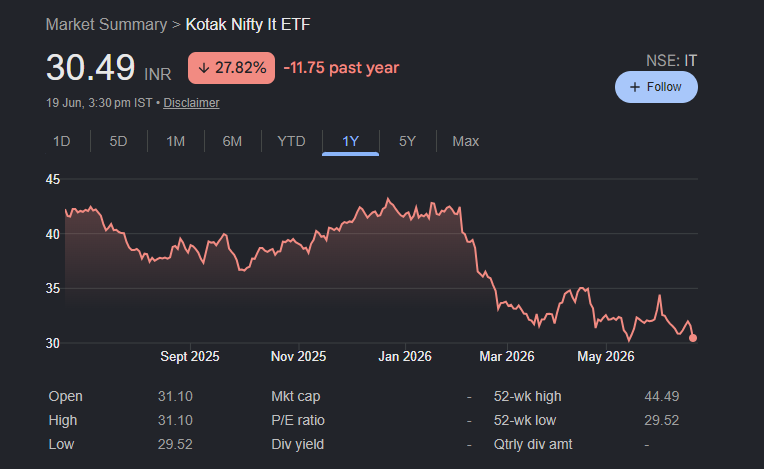Click the plus icon on Follow button
Image resolution: width=764 pixels, height=469 pixels.
pos(634,87)
